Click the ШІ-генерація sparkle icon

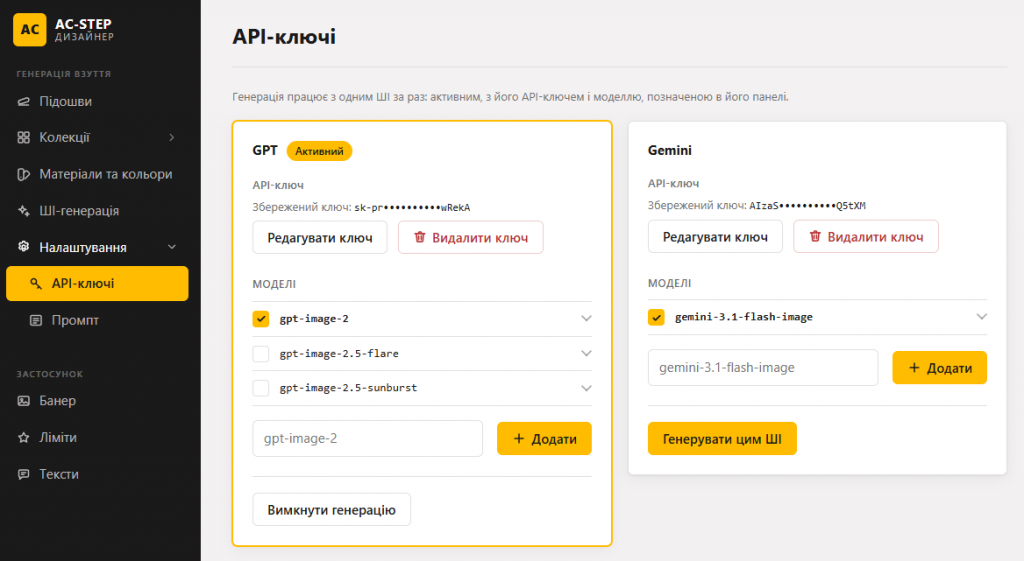coord(24,211)
